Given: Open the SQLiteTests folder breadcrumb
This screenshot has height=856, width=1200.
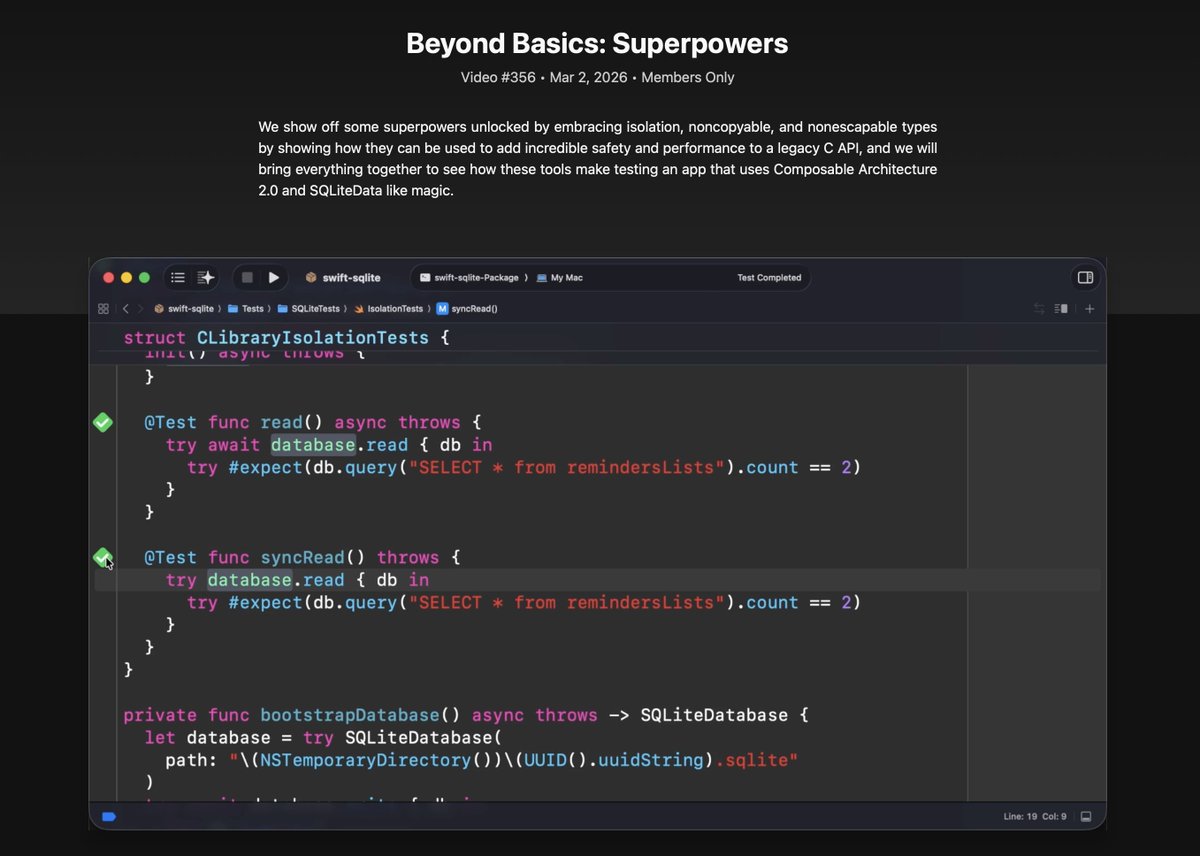Looking at the screenshot, I should tap(309, 309).
